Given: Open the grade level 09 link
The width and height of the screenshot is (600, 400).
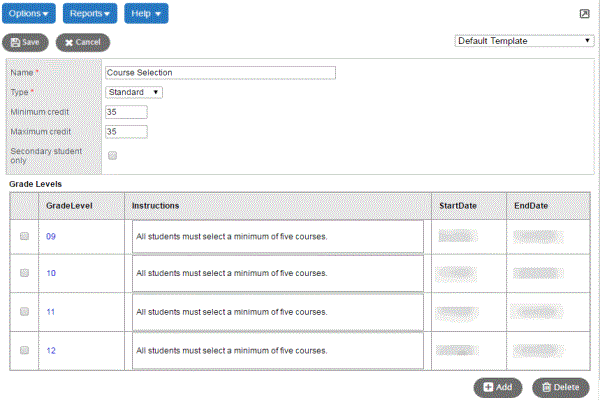Looking at the screenshot, I should pyautogui.click(x=51, y=236).
